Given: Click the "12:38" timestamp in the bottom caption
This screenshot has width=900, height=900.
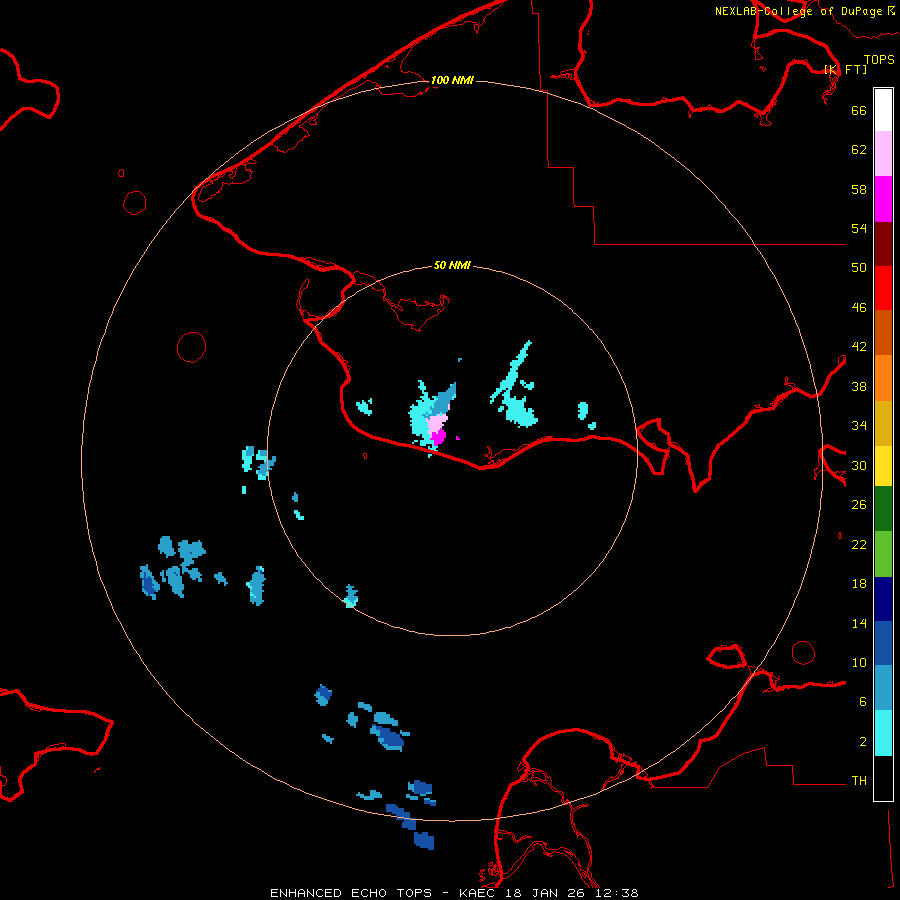Looking at the screenshot, I should (x=615, y=893).
